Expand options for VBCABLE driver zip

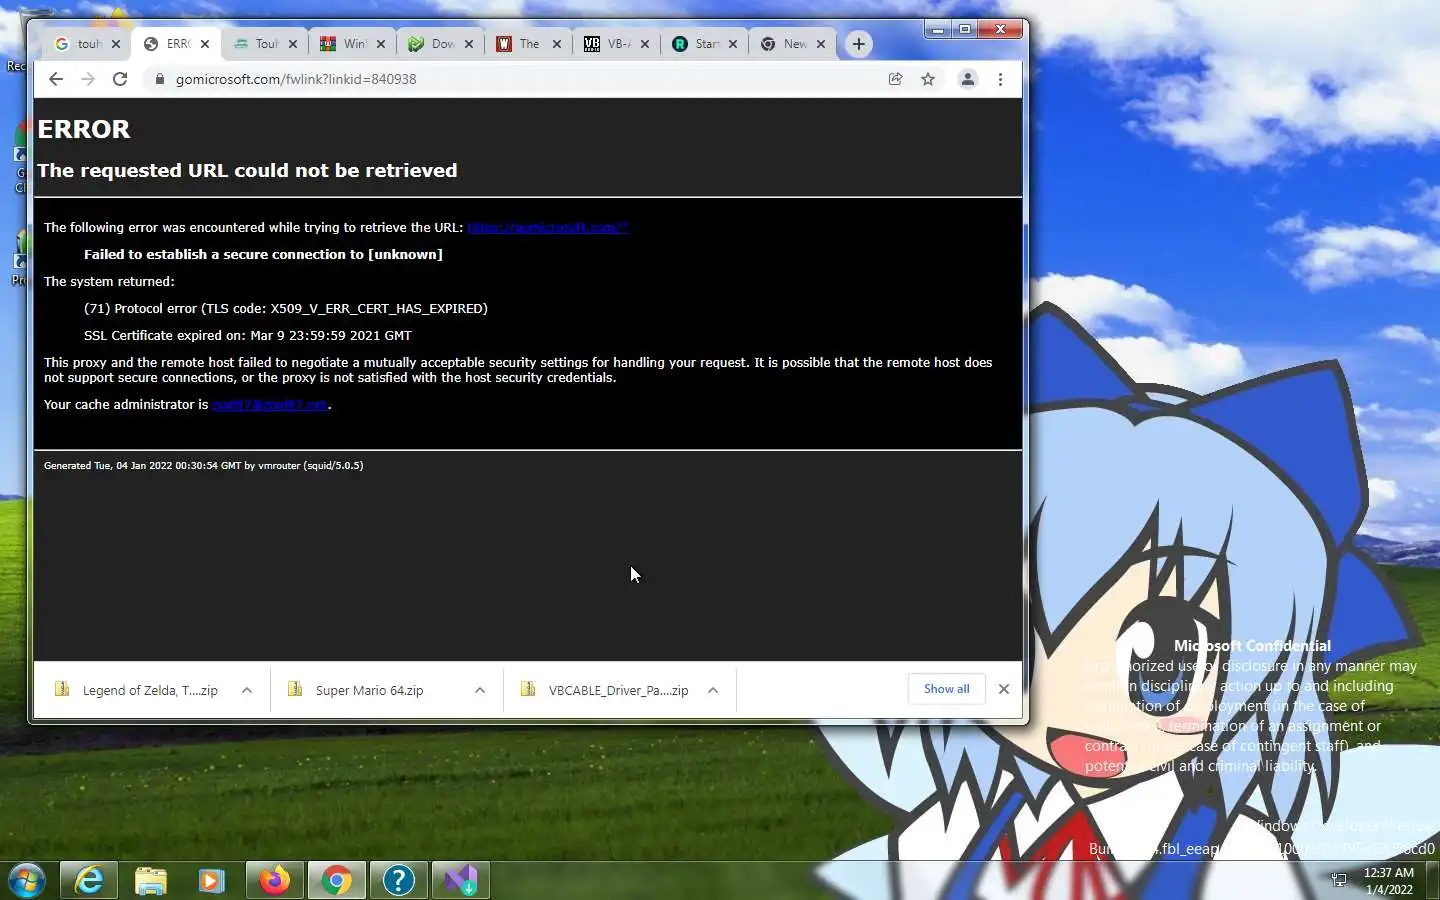(713, 690)
